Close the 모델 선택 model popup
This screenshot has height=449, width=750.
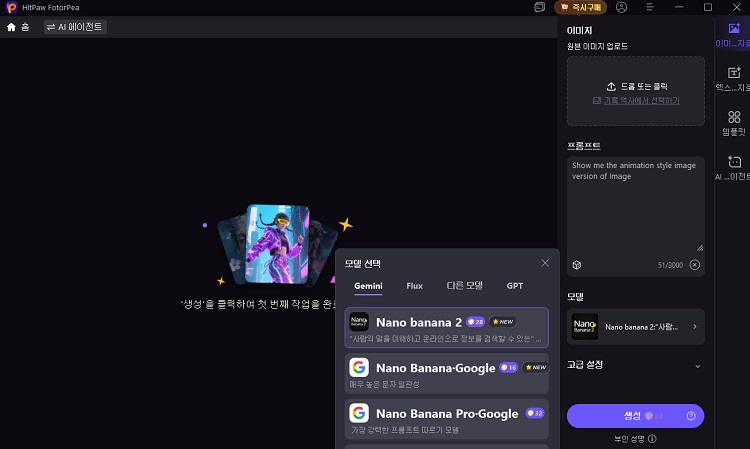[545, 263]
